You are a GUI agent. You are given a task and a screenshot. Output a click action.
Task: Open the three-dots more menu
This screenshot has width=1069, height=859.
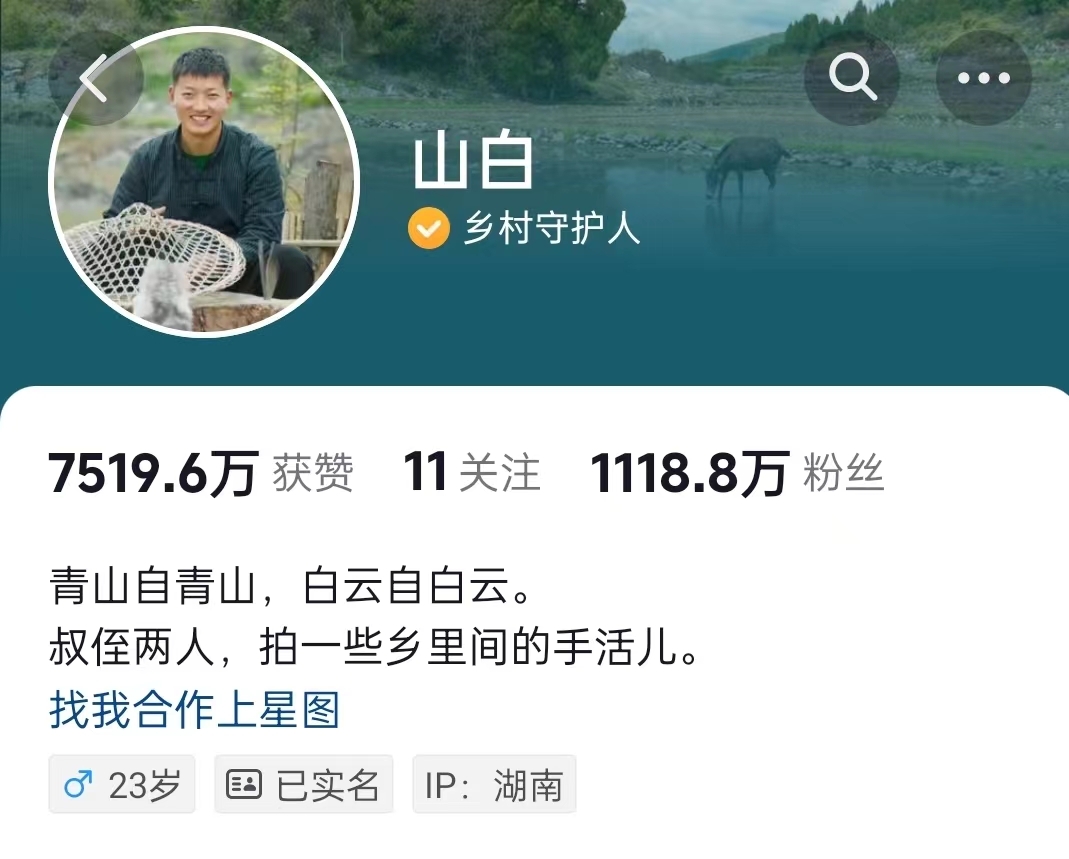click(984, 78)
